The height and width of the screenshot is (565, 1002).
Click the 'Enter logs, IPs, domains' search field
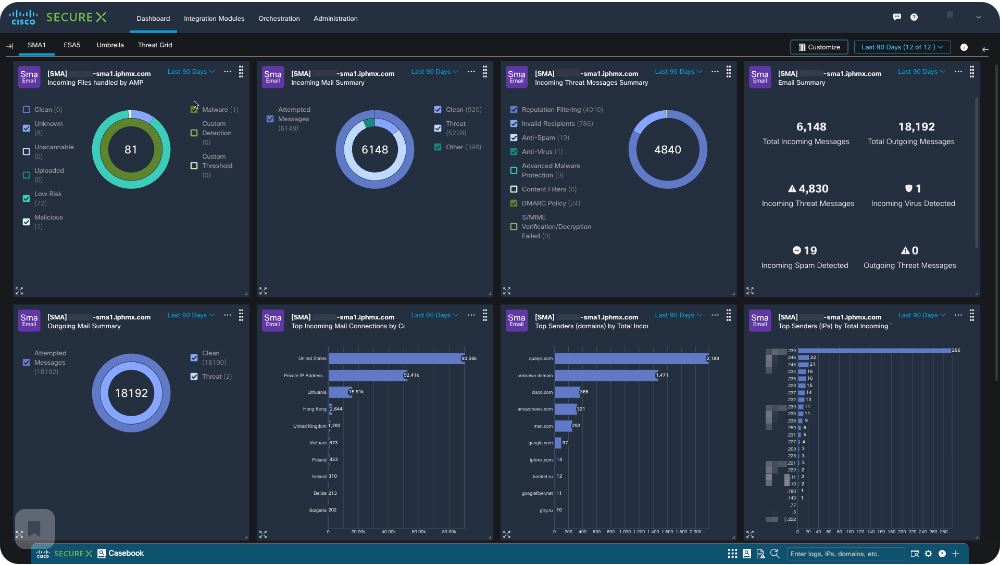coord(846,553)
